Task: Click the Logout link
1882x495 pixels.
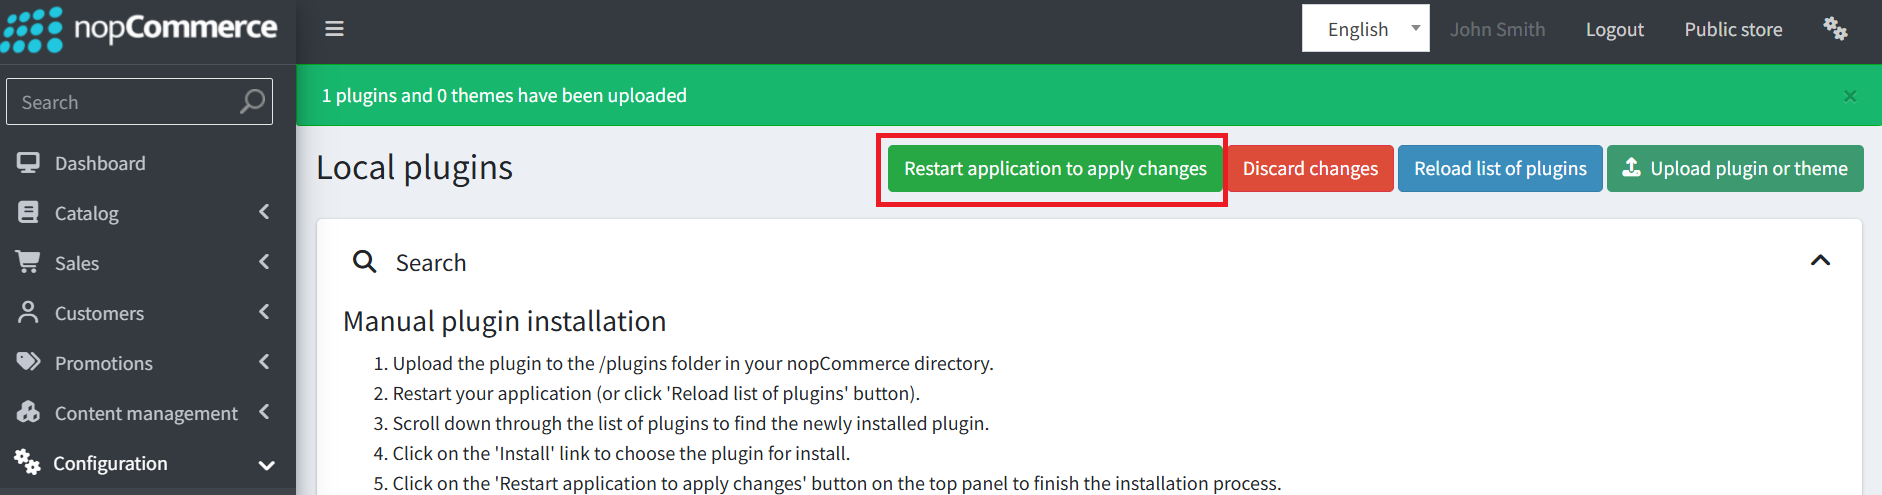Action: [1615, 30]
